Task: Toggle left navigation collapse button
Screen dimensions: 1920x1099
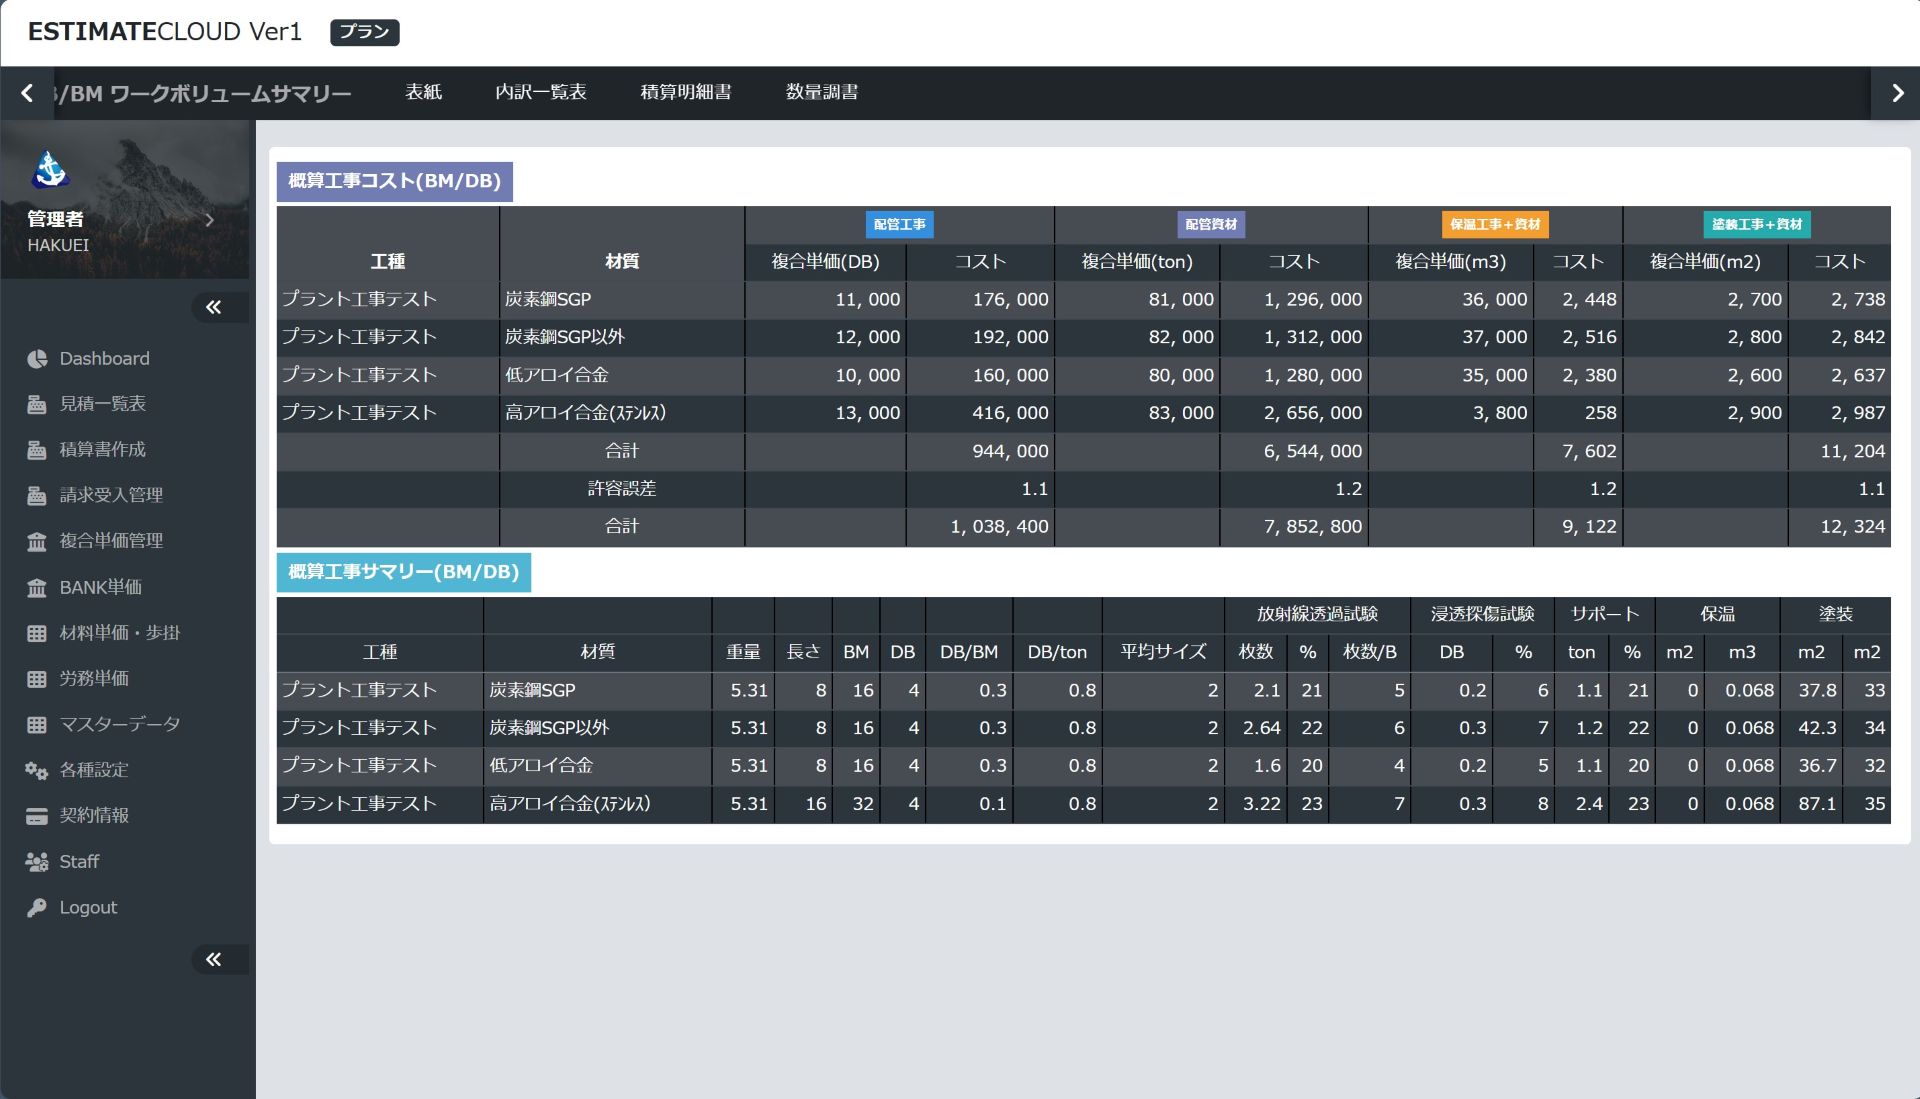Action: point(214,306)
